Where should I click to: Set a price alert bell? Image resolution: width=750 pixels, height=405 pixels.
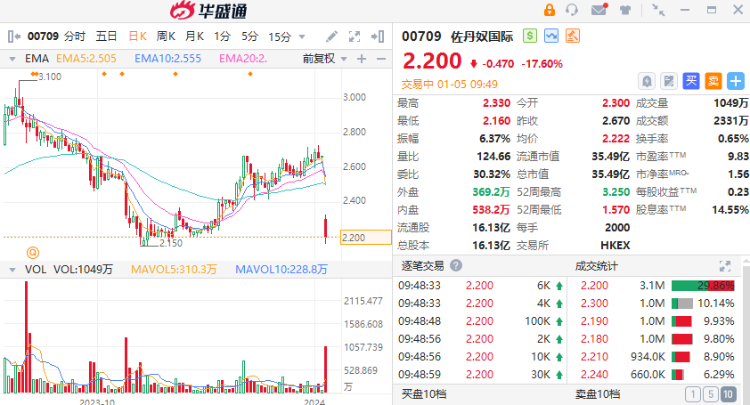[x=646, y=81]
